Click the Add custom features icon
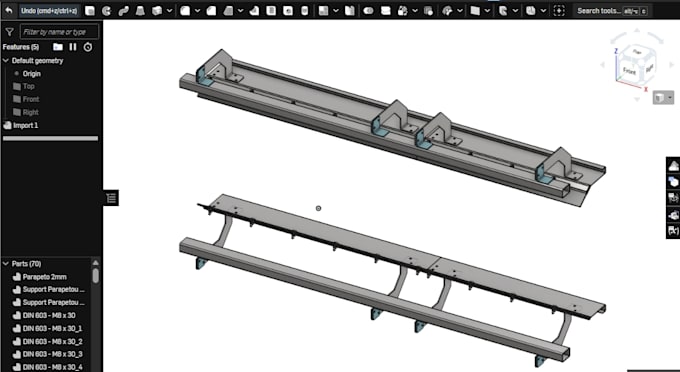This screenshot has width=680, height=372. (559, 11)
